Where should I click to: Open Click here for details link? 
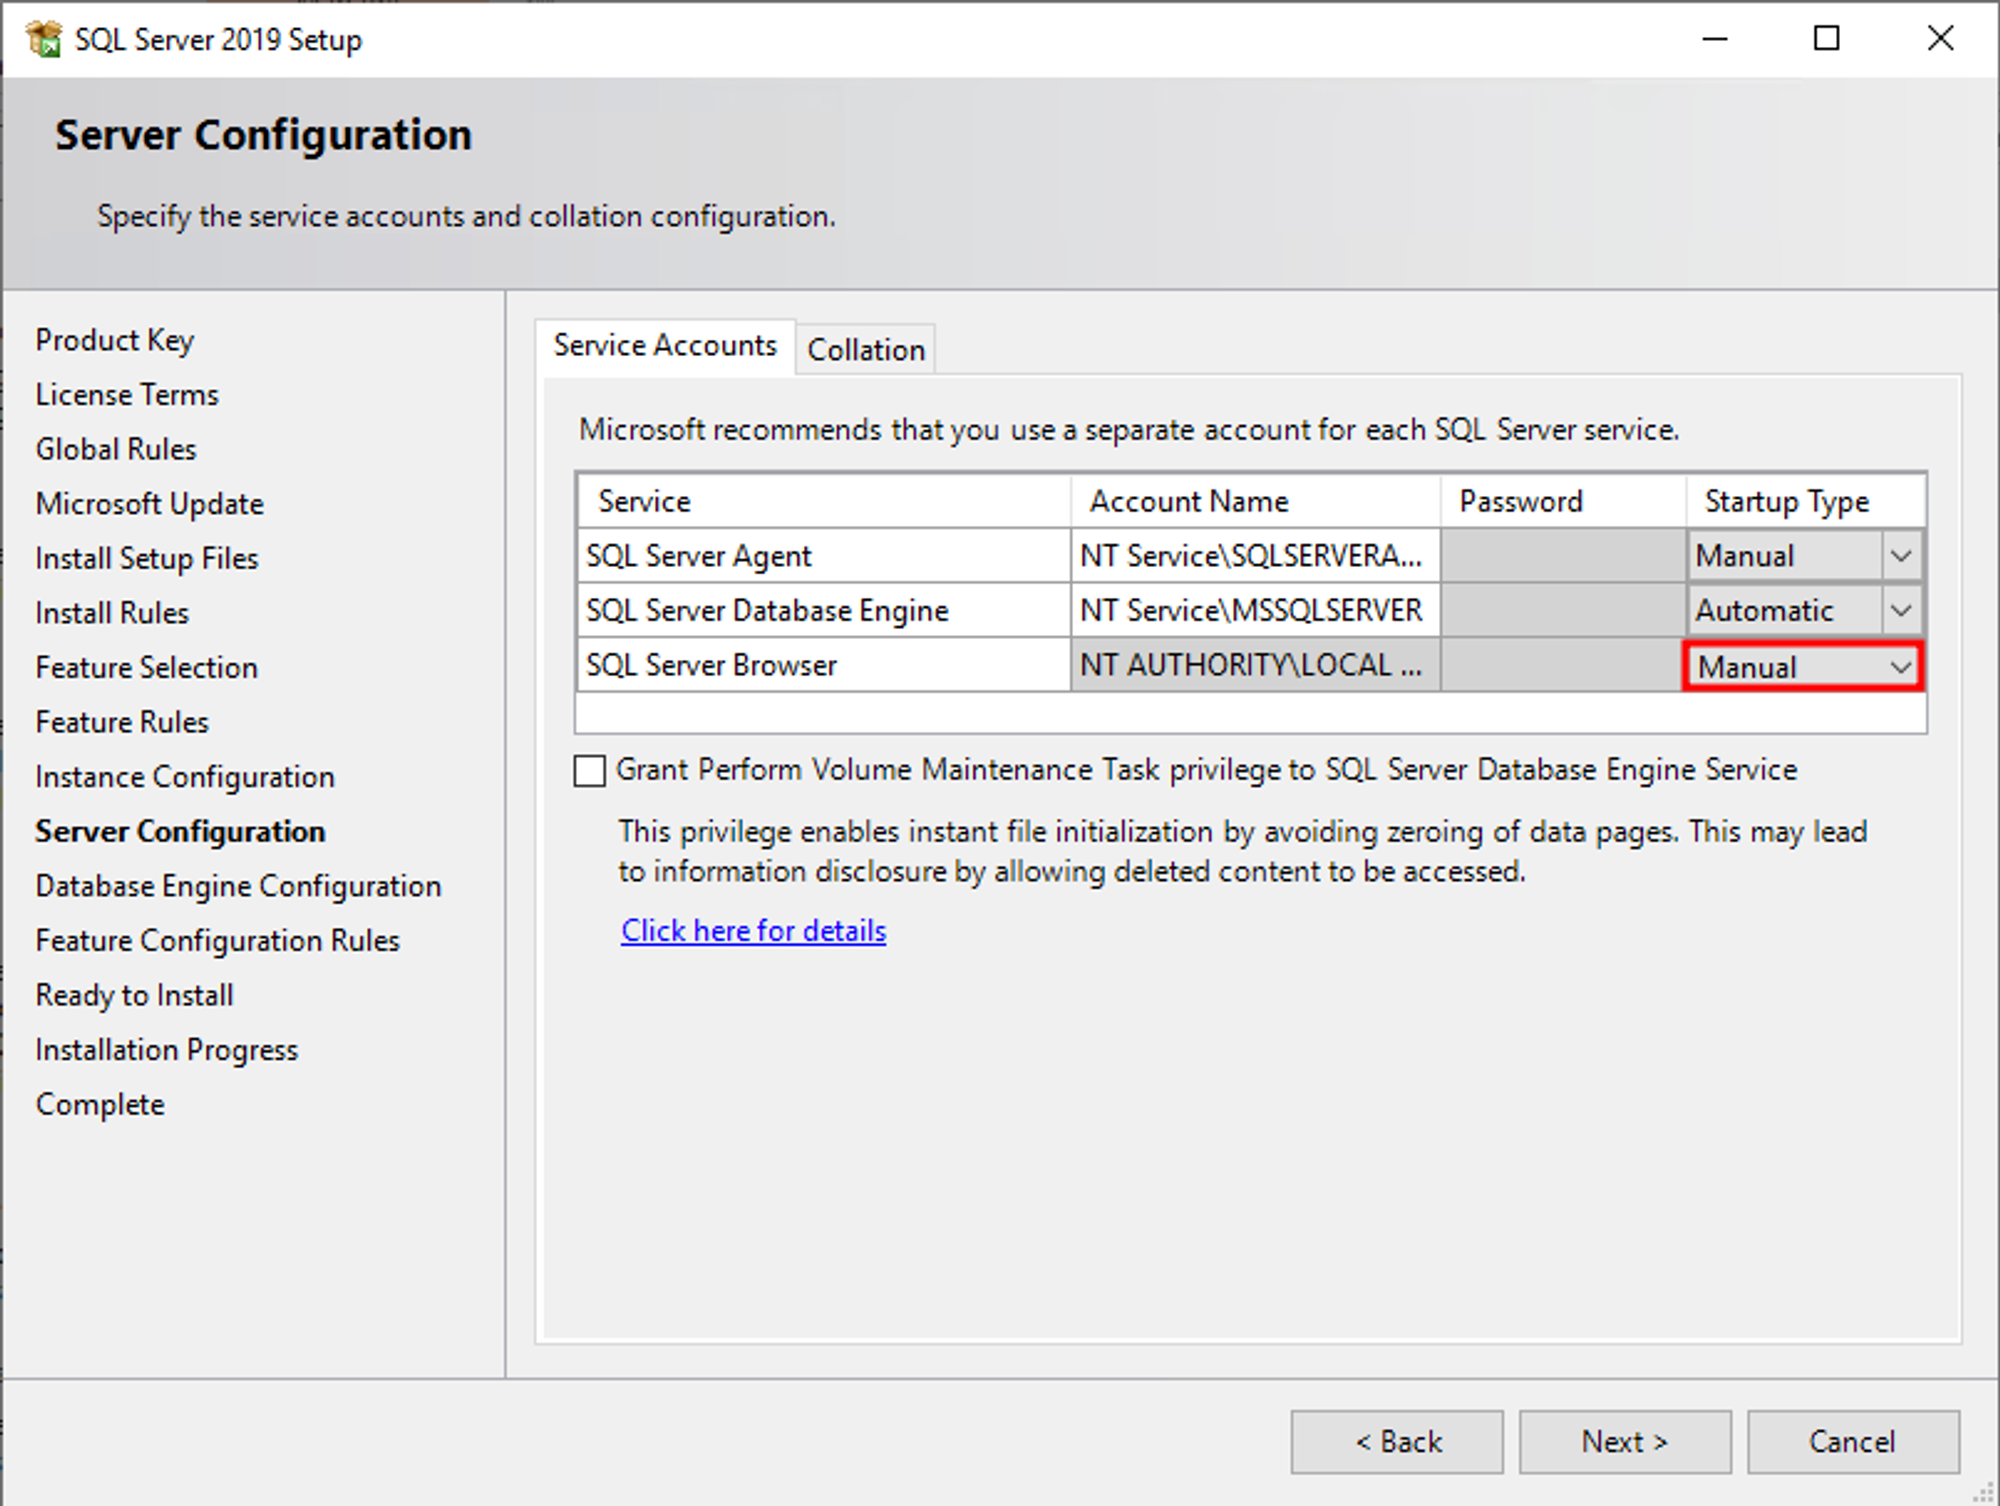[x=752, y=930]
